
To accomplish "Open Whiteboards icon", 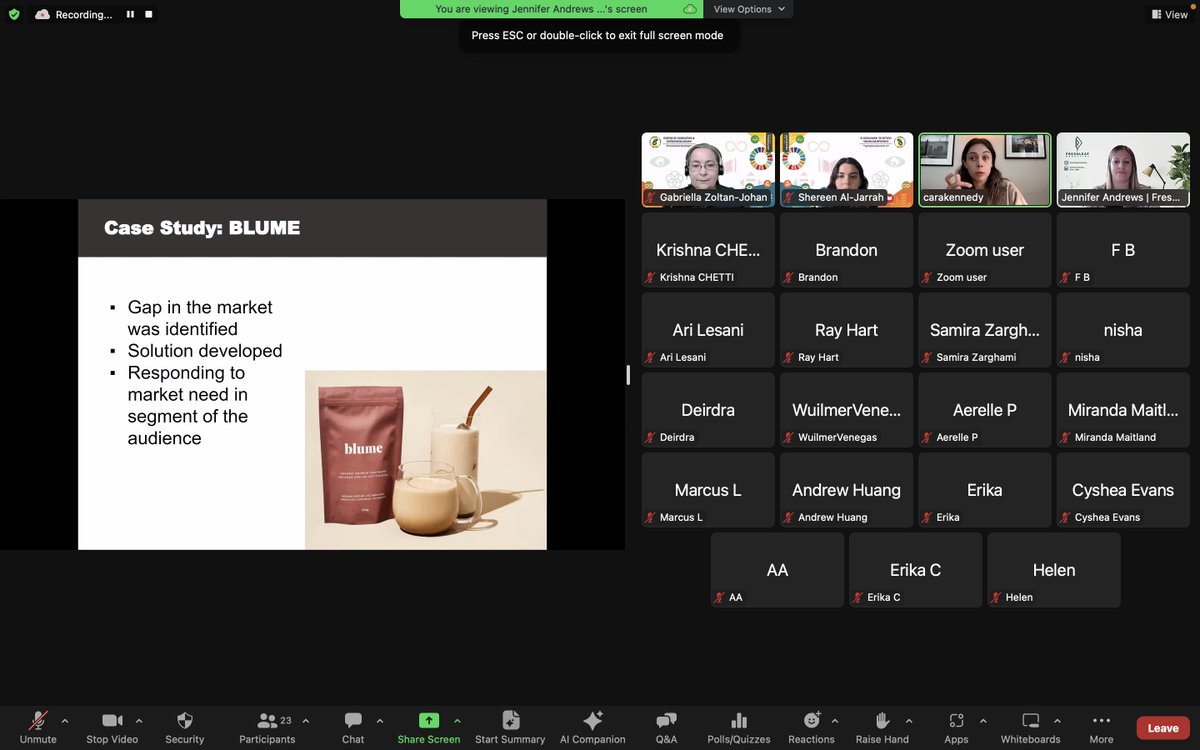I will click(x=1030, y=720).
